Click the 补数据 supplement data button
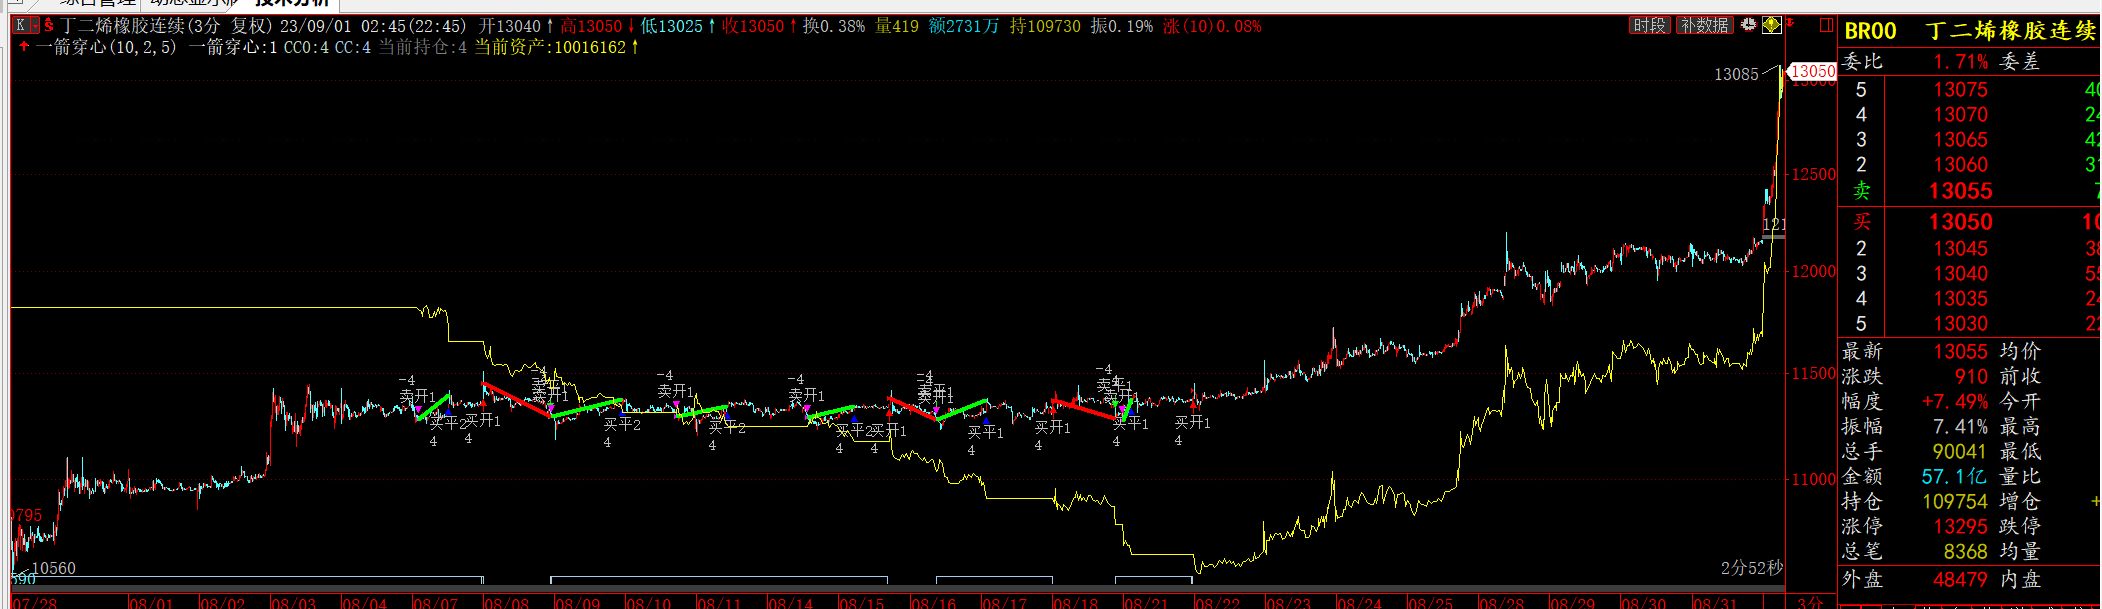Screen dimensions: 2102x609 [1704, 26]
